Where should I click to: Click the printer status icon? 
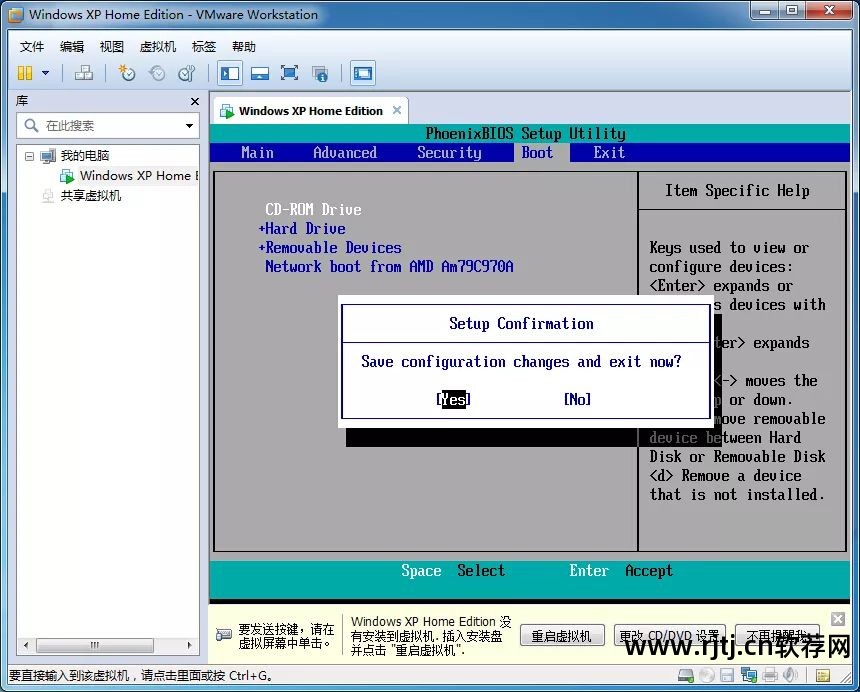tap(770, 676)
